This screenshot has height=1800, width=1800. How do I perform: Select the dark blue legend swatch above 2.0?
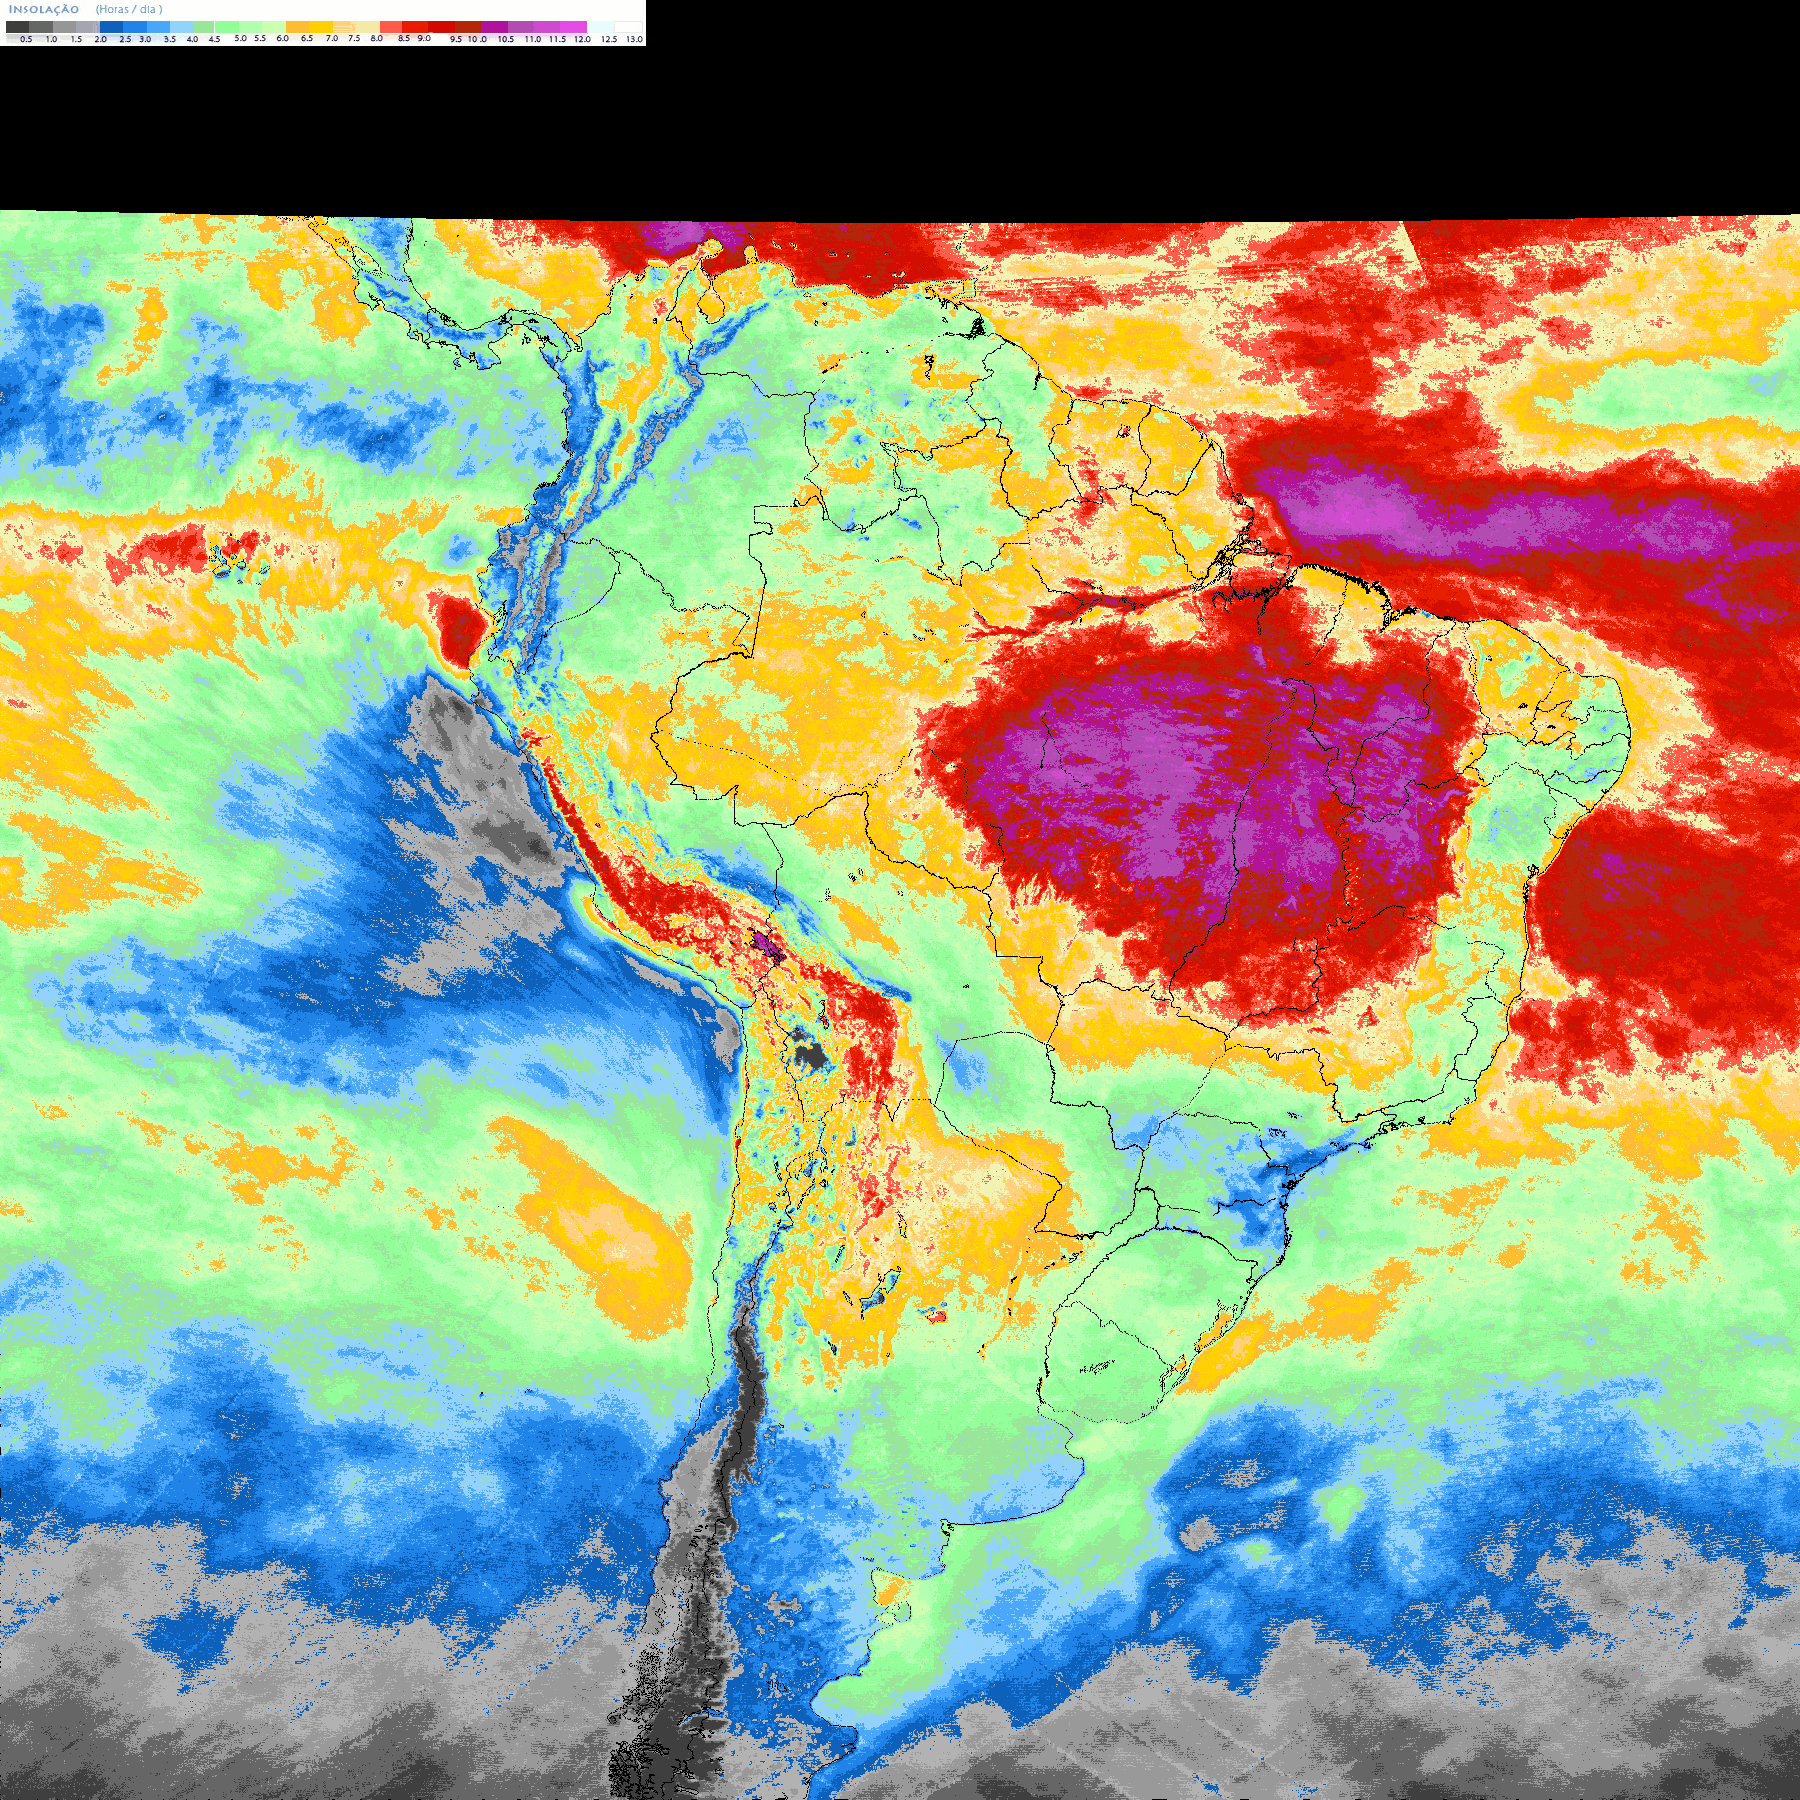pos(111,27)
